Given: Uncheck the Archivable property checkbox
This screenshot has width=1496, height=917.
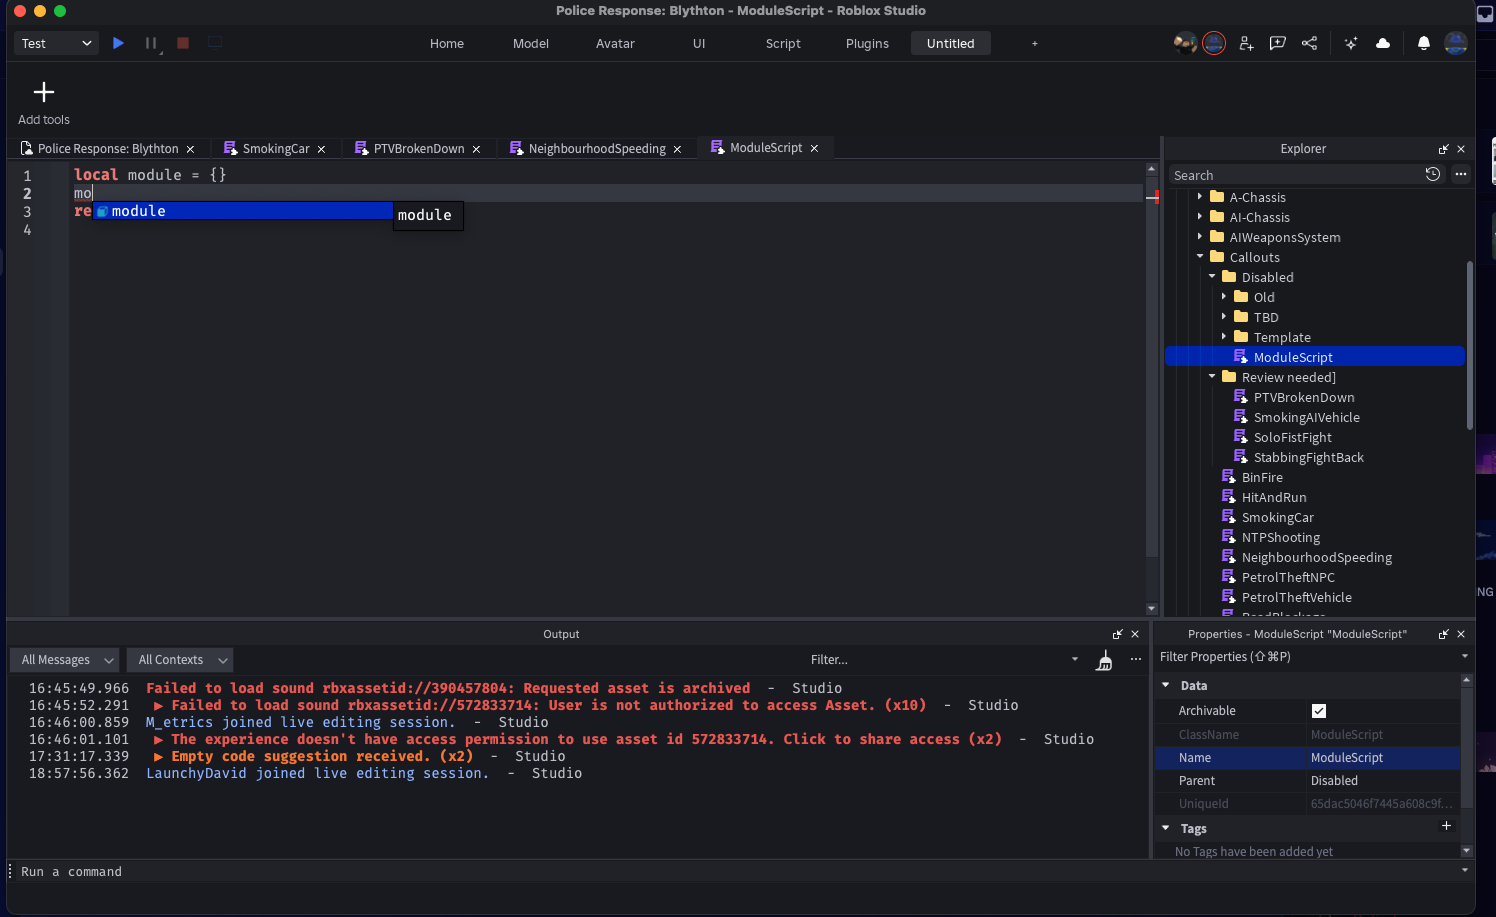Looking at the screenshot, I should pos(1319,710).
